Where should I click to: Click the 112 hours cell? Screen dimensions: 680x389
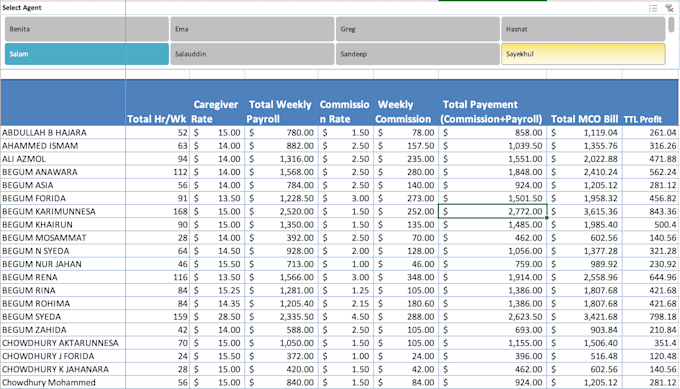[158, 172]
